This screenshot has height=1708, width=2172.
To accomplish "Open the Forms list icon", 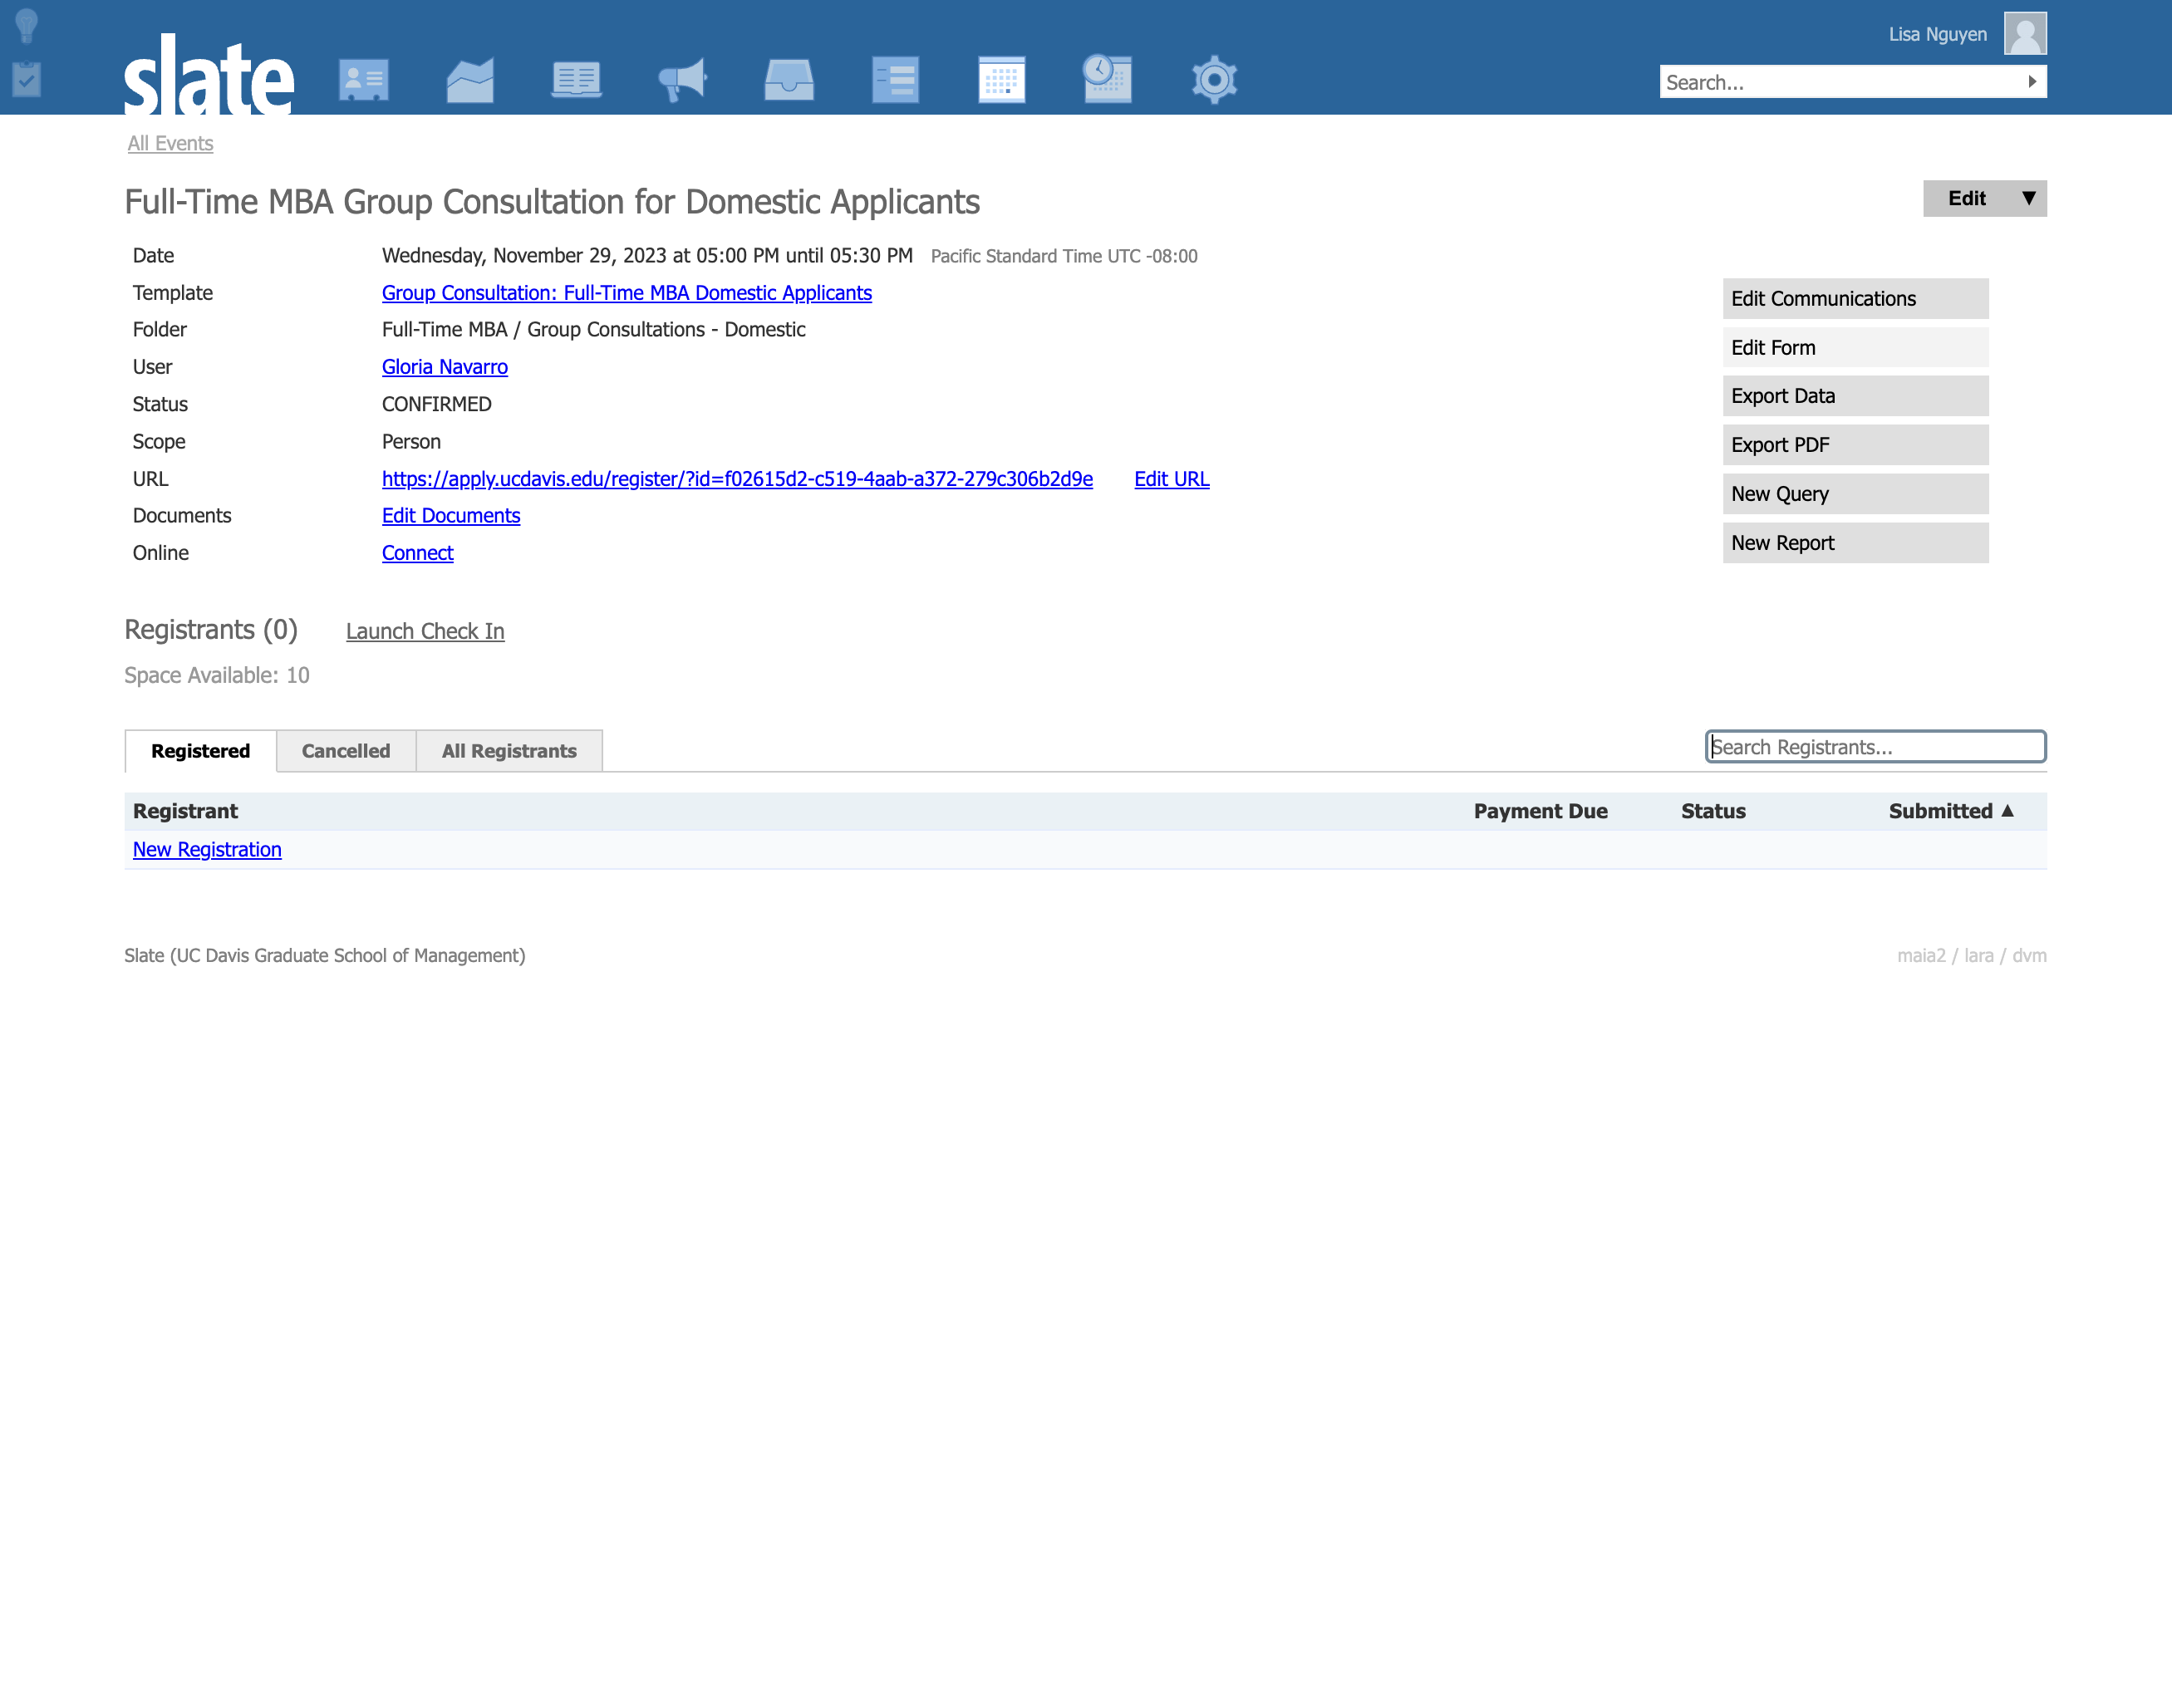I will [x=895, y=80].
